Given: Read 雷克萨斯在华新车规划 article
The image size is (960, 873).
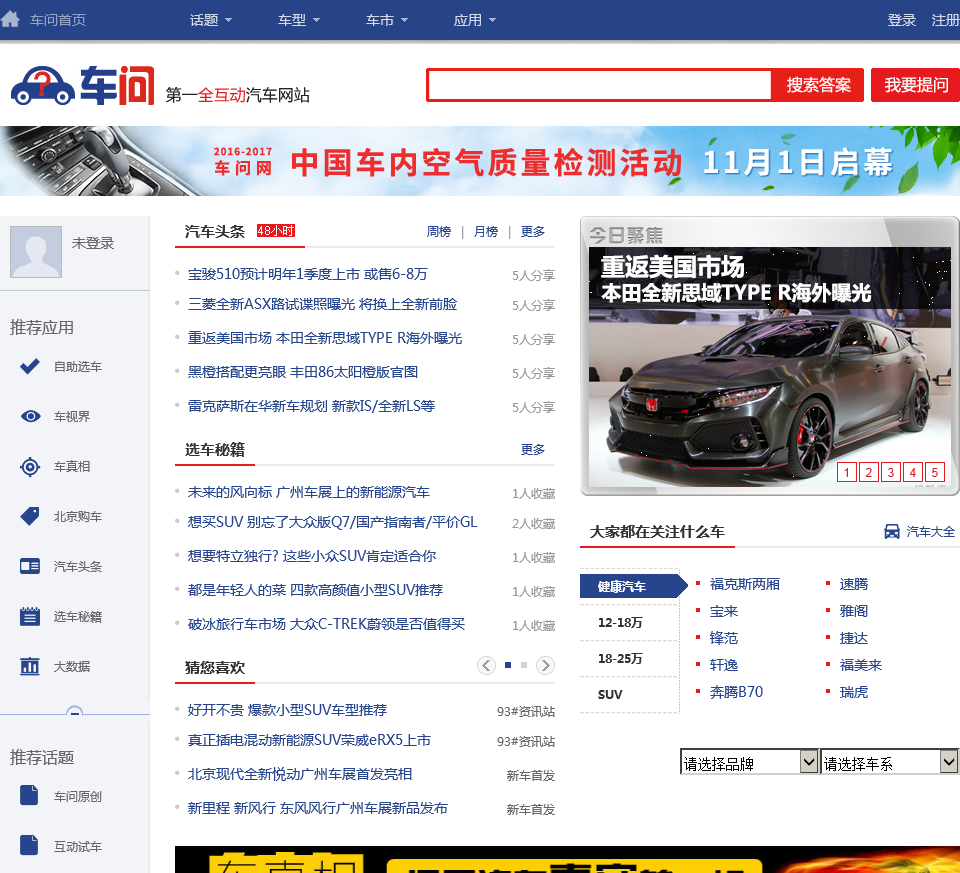Looking at the screenshot, I should tap(311, 405).
